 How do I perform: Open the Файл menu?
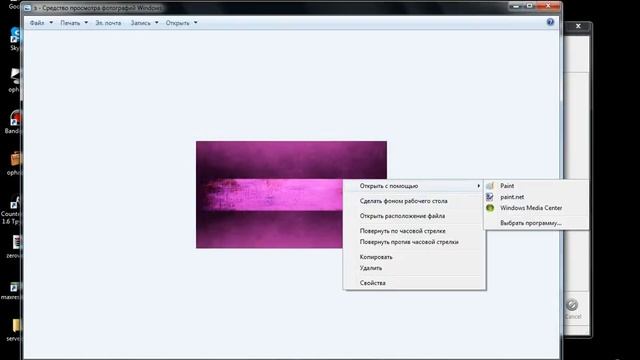click(37, 23)
